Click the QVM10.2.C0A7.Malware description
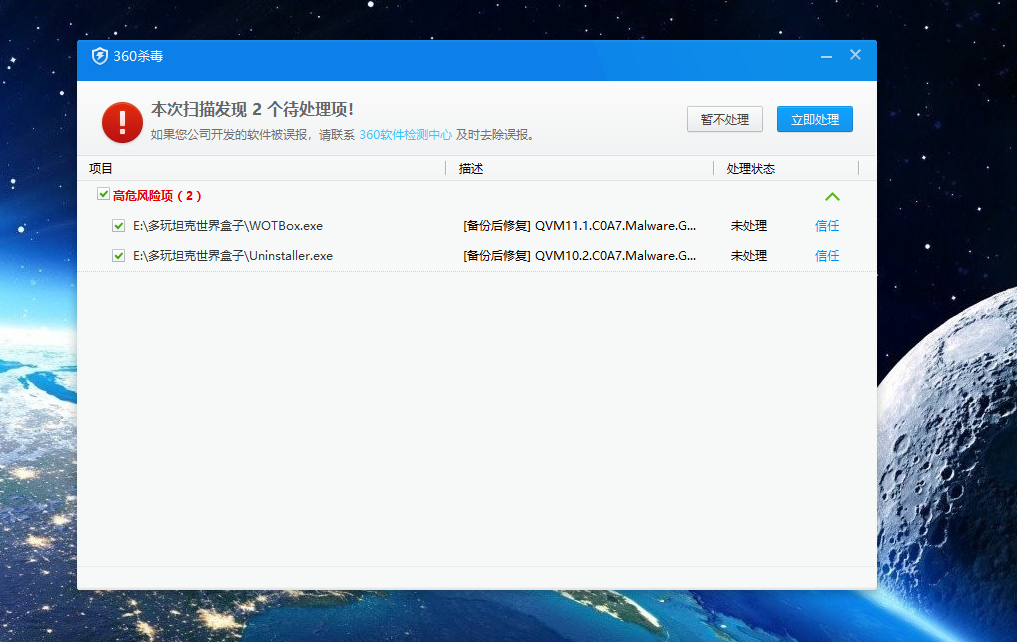This screenshot has height=642, width=1017. pos(579,256)
